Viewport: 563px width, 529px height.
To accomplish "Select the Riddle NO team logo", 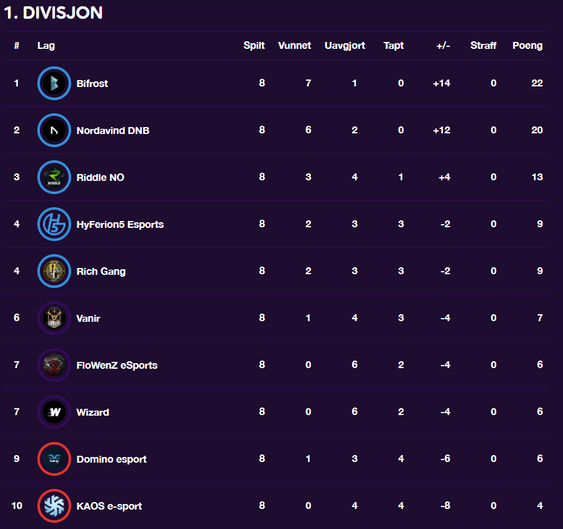I will (54, 177).
